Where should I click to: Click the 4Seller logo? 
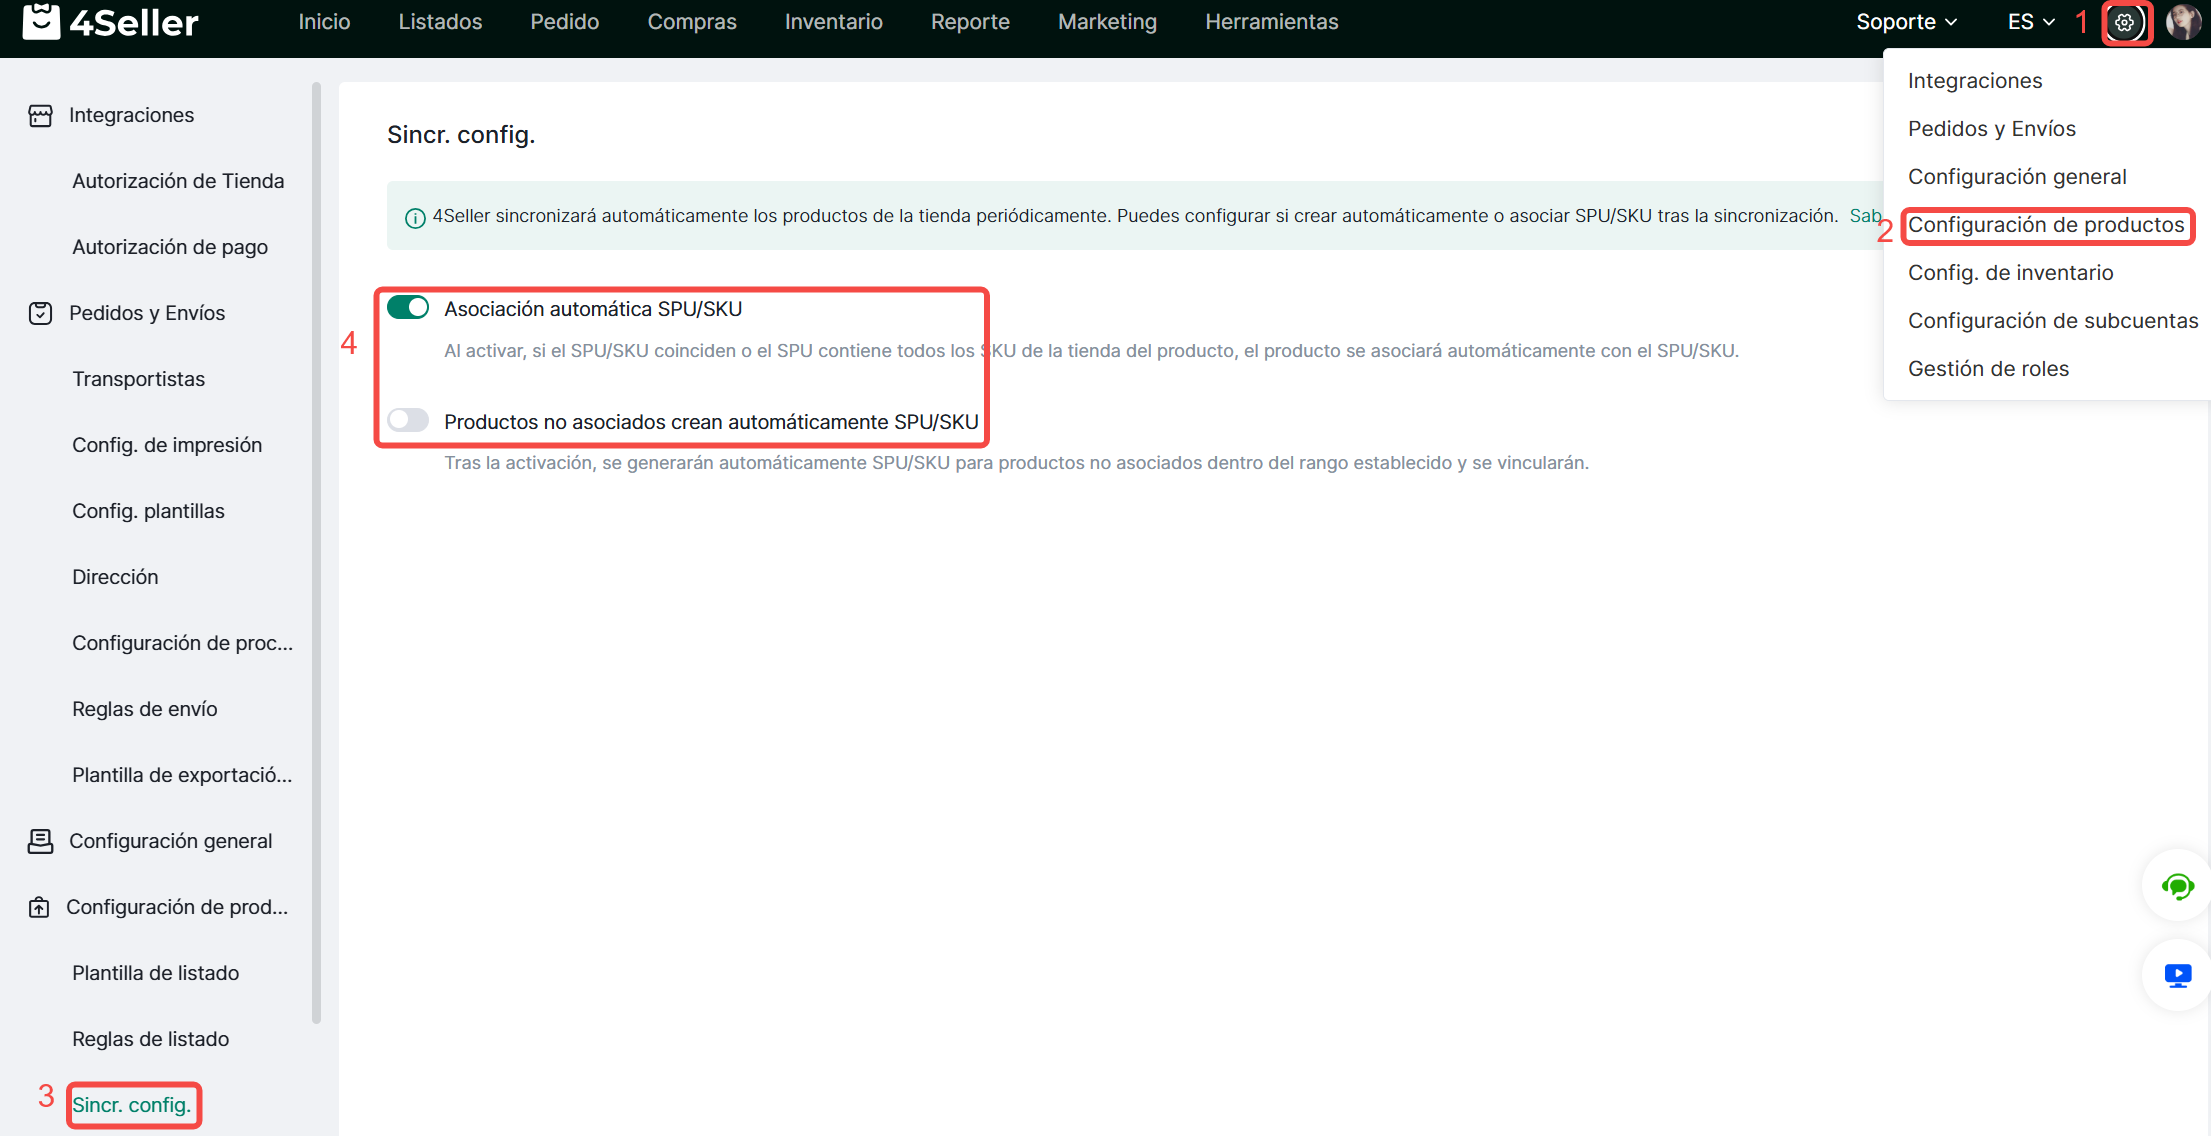coord(111,22)
